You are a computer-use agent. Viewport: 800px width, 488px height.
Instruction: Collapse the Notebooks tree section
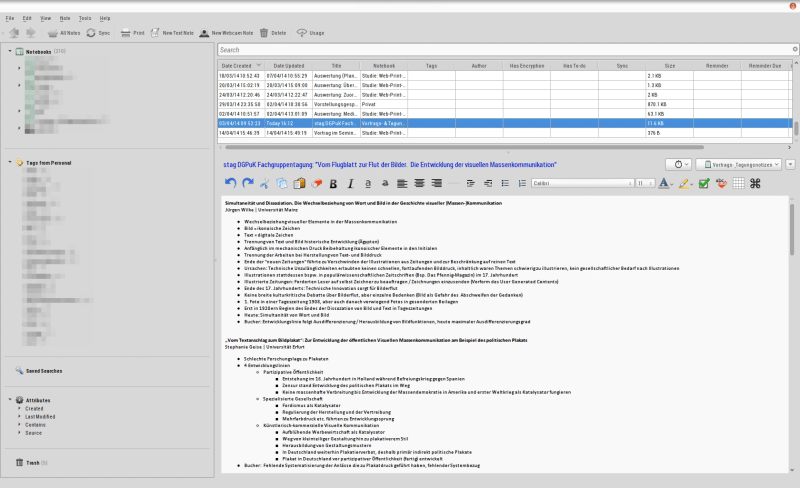(x=9, y=51)
